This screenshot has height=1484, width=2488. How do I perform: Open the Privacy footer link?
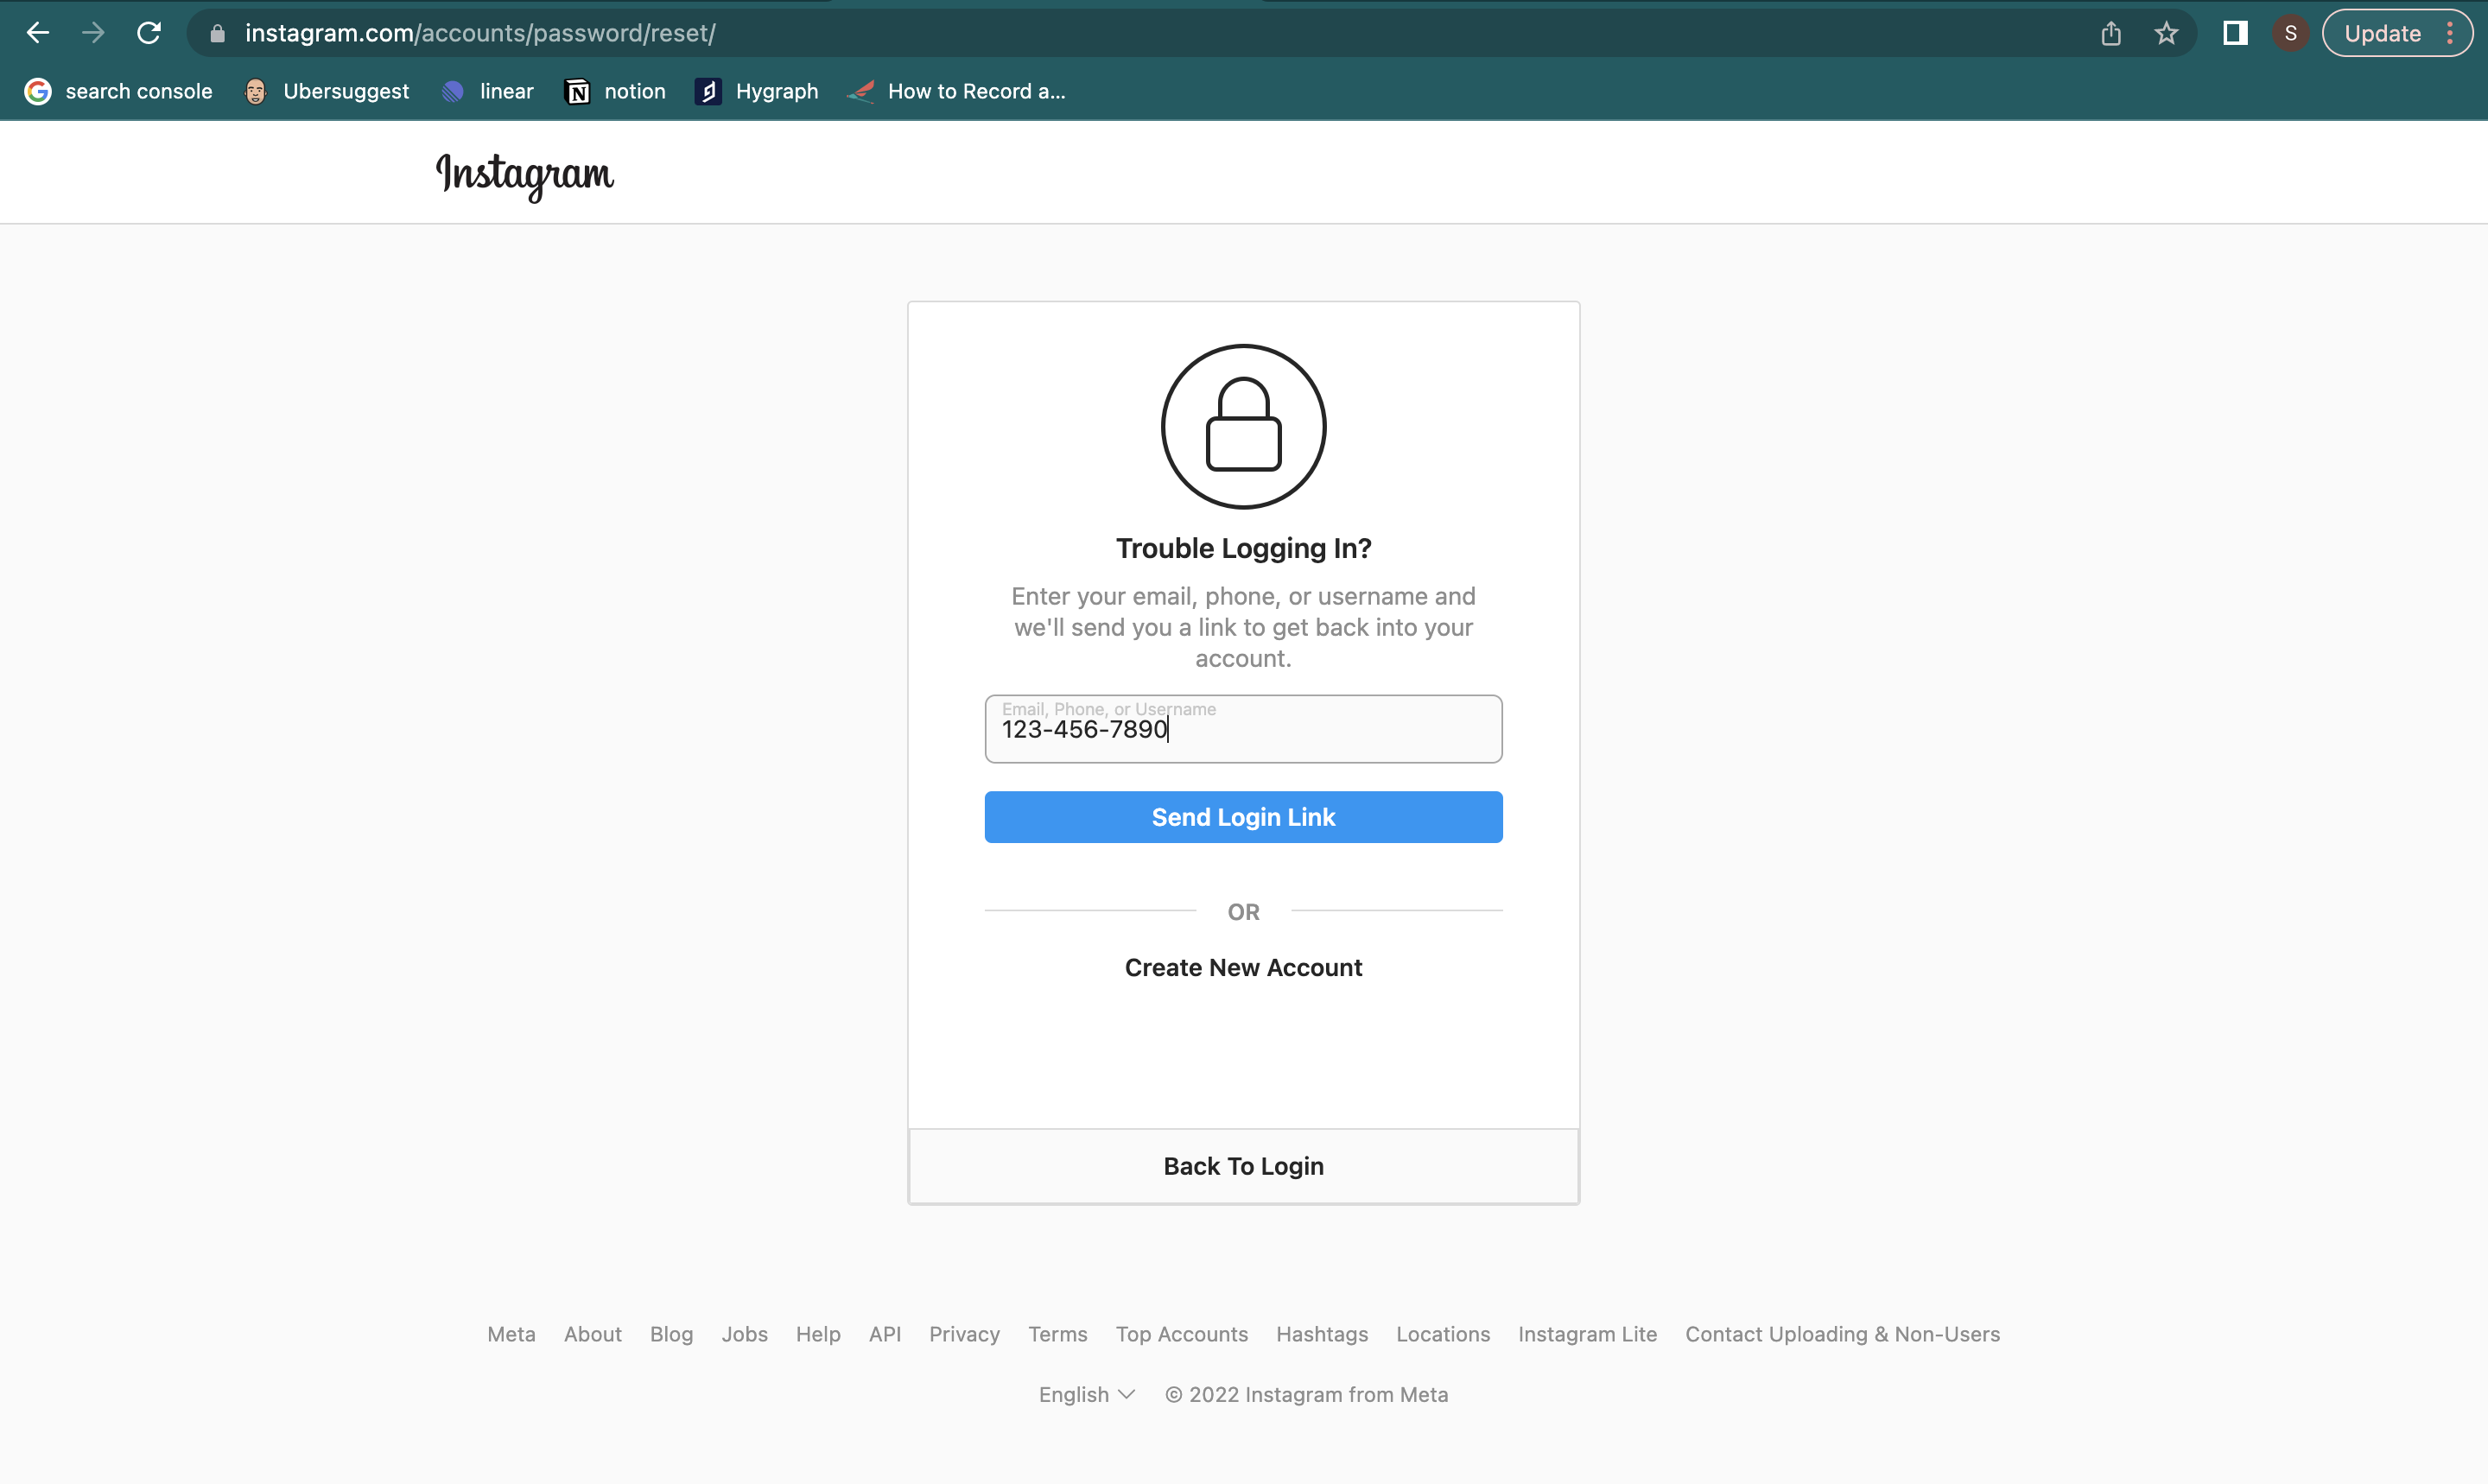coord(964,1334)
